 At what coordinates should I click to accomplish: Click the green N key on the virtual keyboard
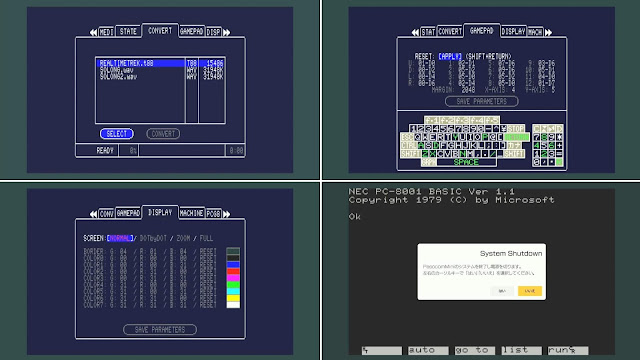pyautogui.click(x=463, y=154)
